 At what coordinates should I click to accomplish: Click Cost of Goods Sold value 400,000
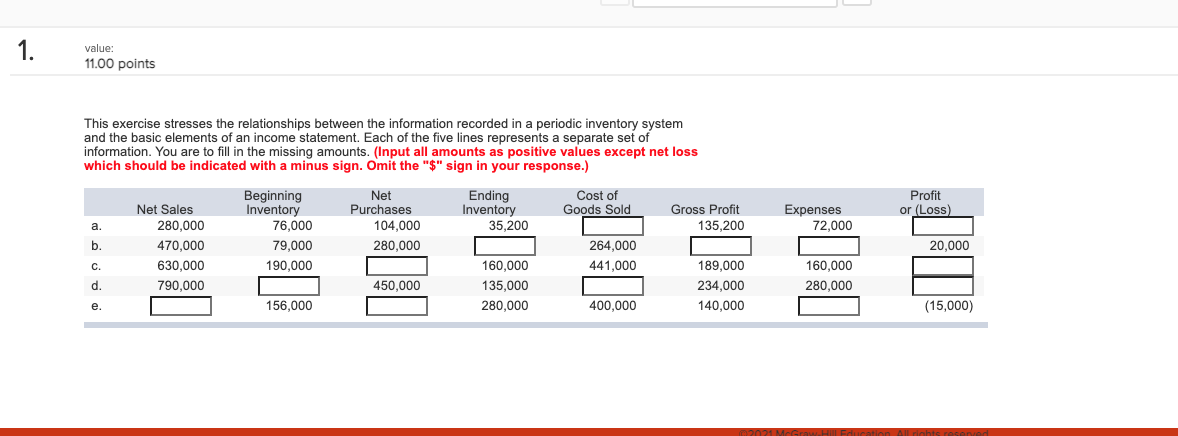tap(613, 306)
